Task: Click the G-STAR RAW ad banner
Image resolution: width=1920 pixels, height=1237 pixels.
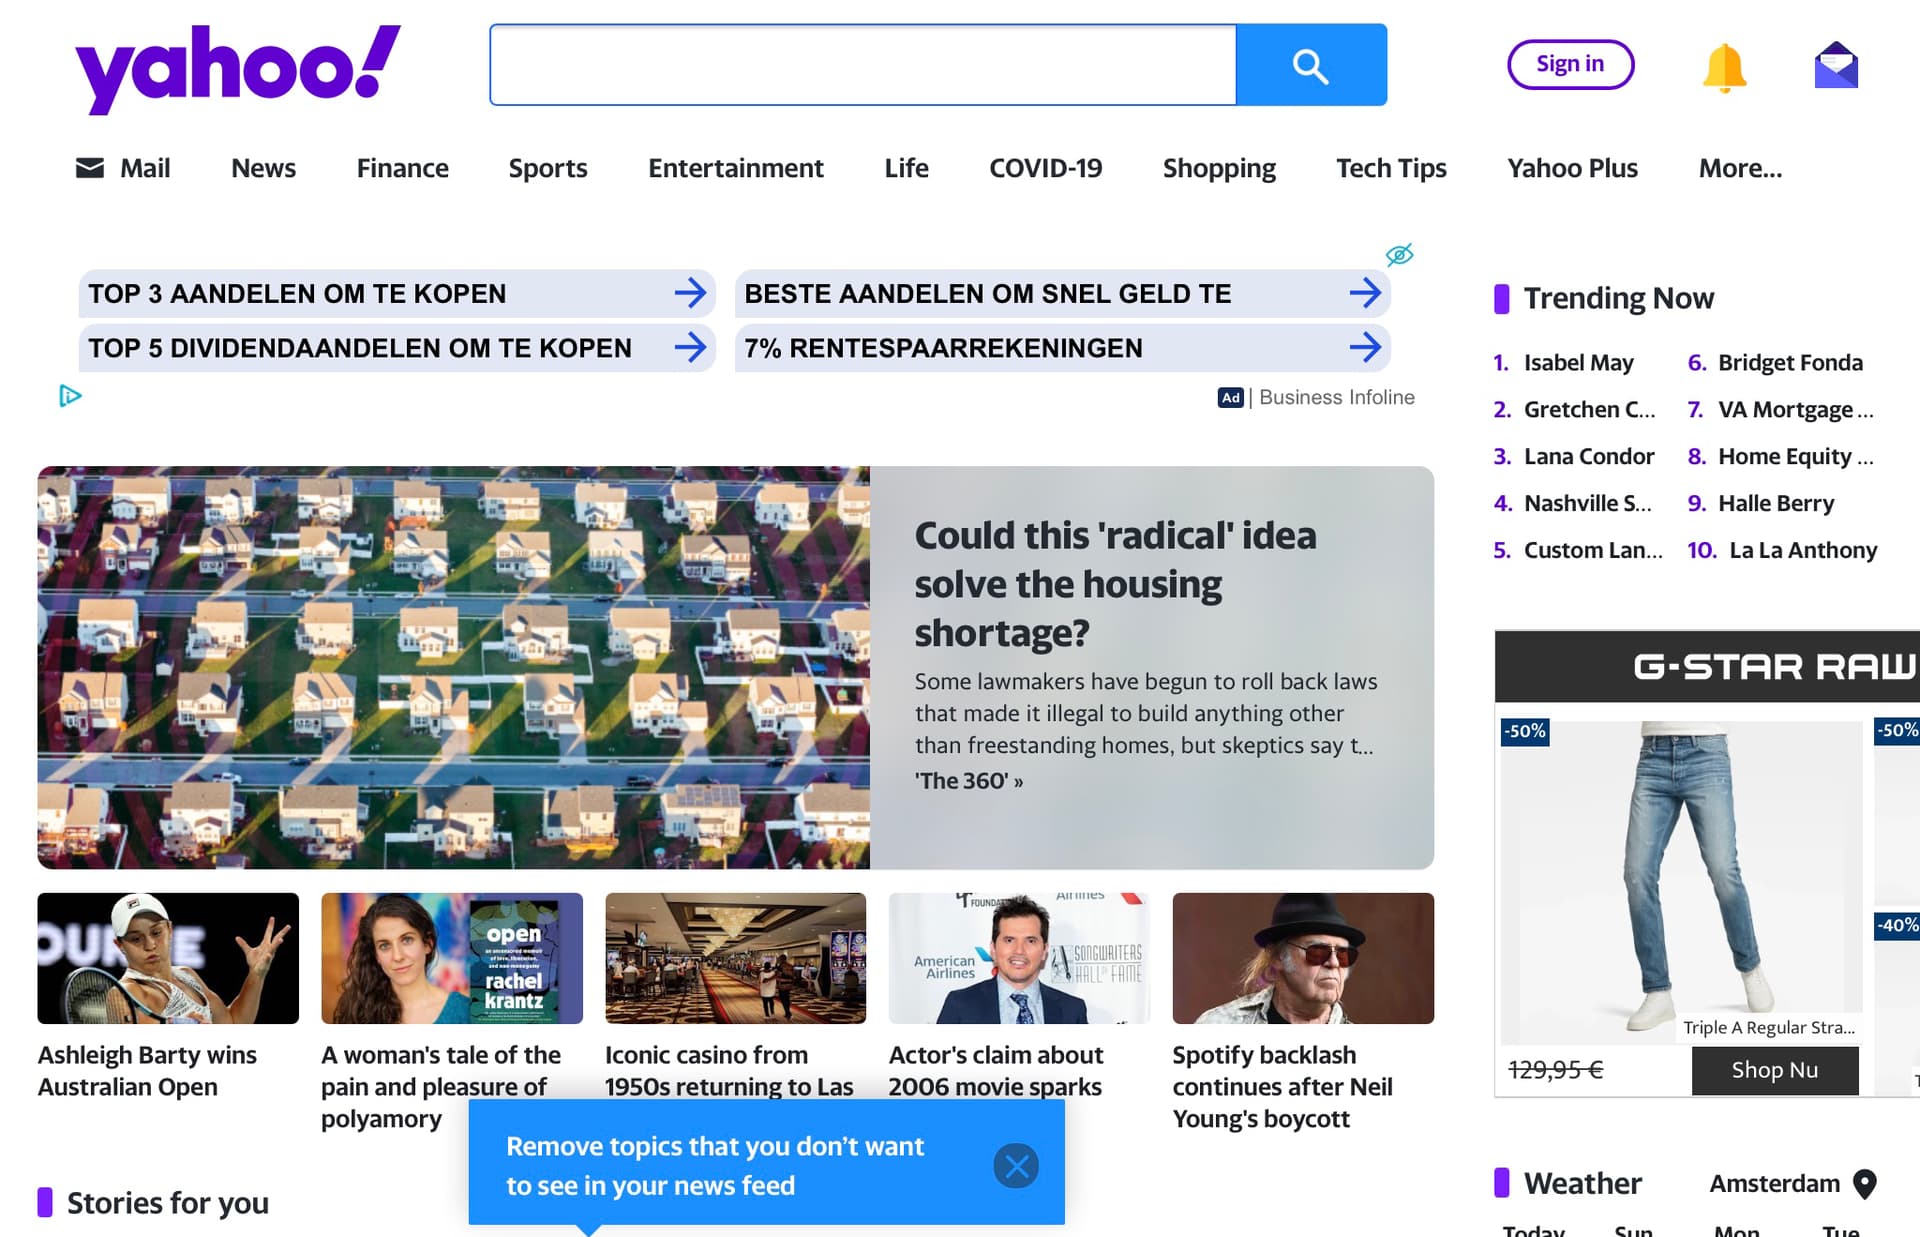Action: click(1707, 667)
